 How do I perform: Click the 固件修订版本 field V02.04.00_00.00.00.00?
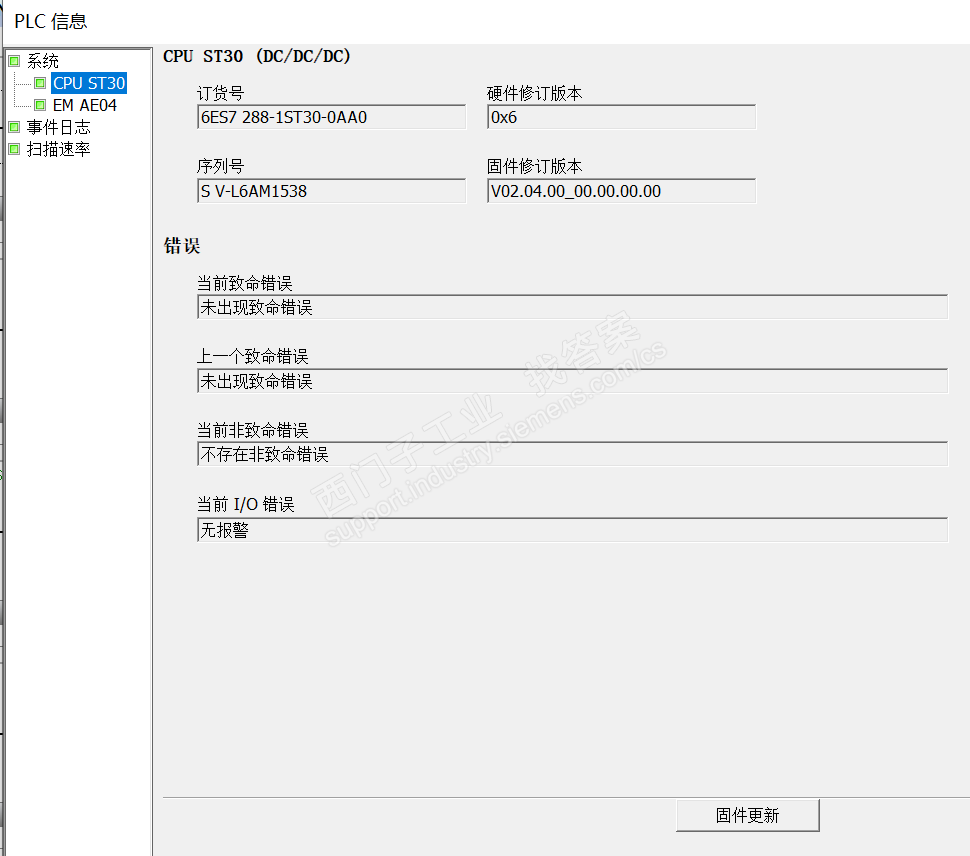tap(622, 191)
